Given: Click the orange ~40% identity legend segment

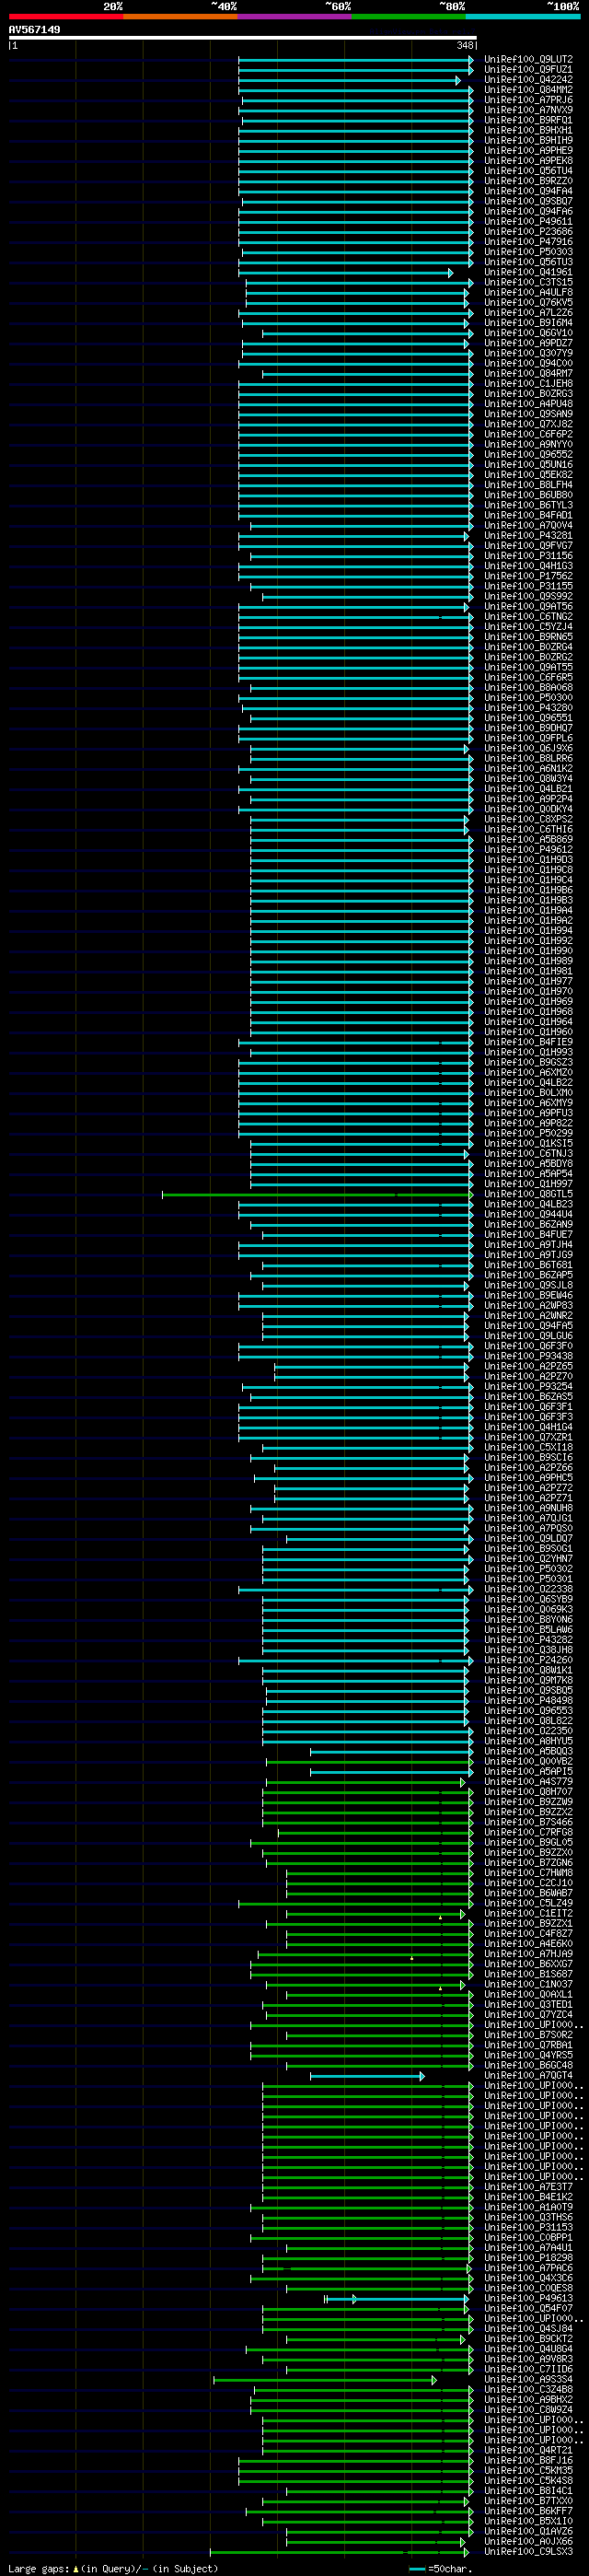Looking at the screenshot, I should [180, 16].
